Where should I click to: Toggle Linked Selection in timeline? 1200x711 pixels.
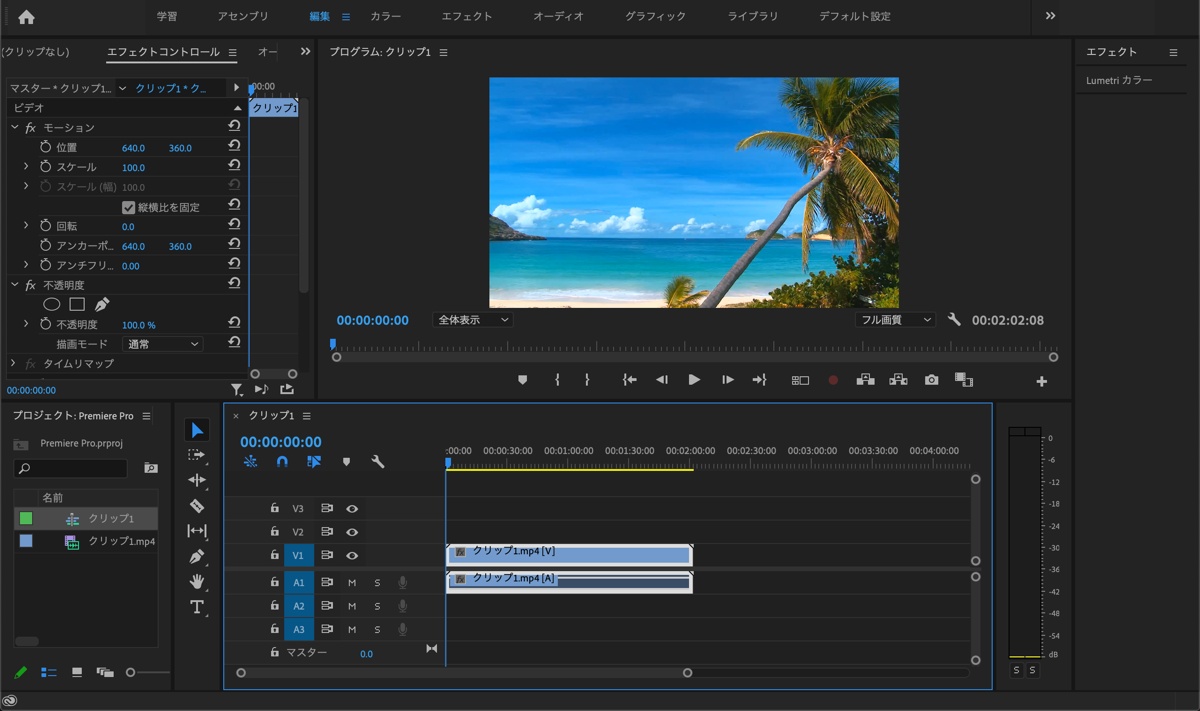pos(314,462)
